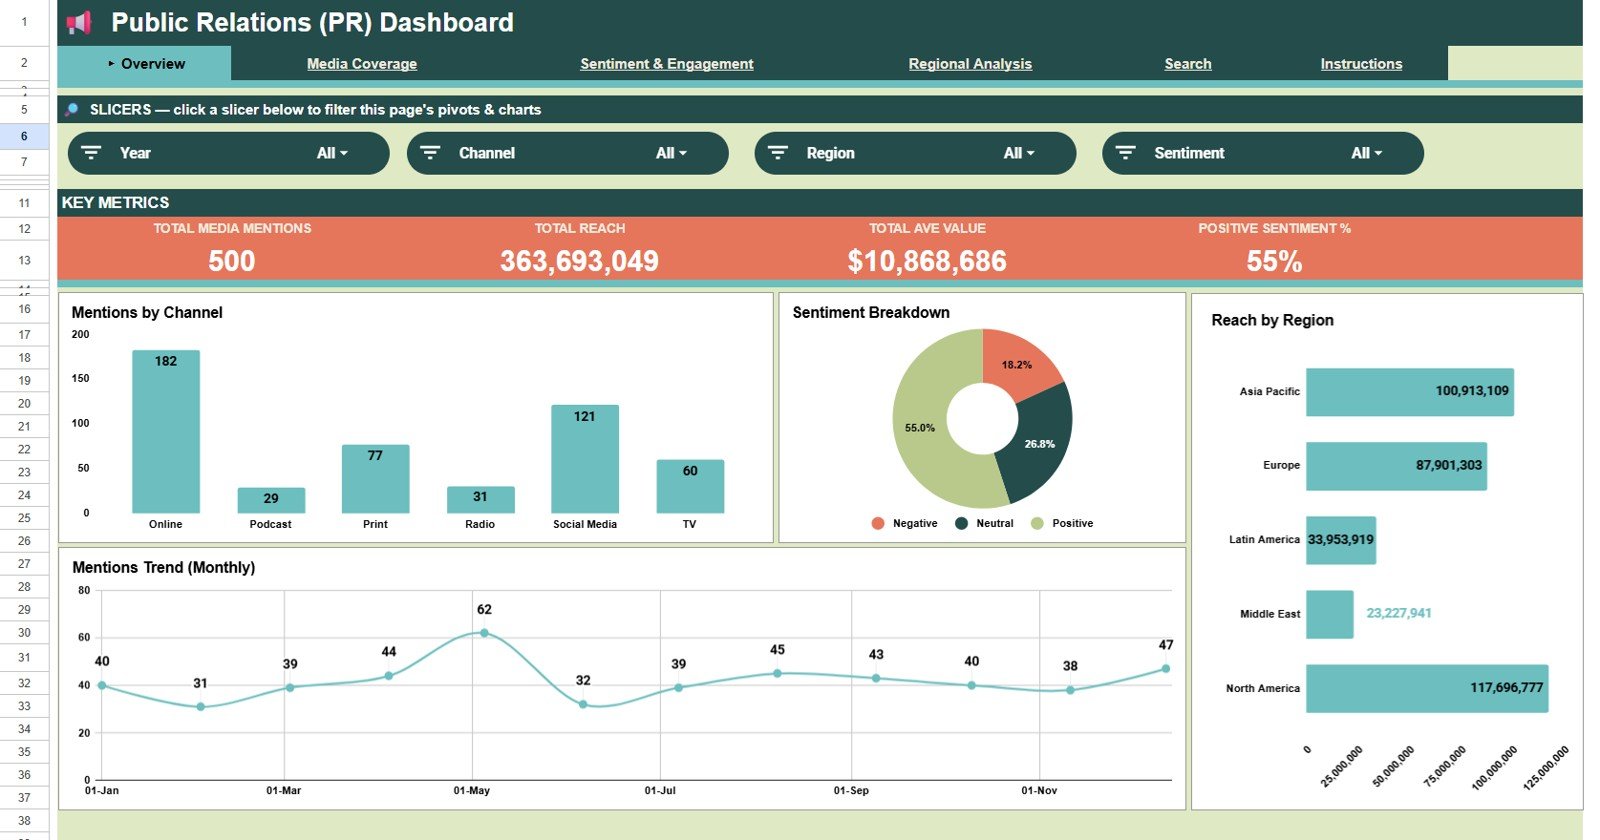Screen dimensions: 1600x840
Task: Select the Overview tab
Action: (145, 63)
